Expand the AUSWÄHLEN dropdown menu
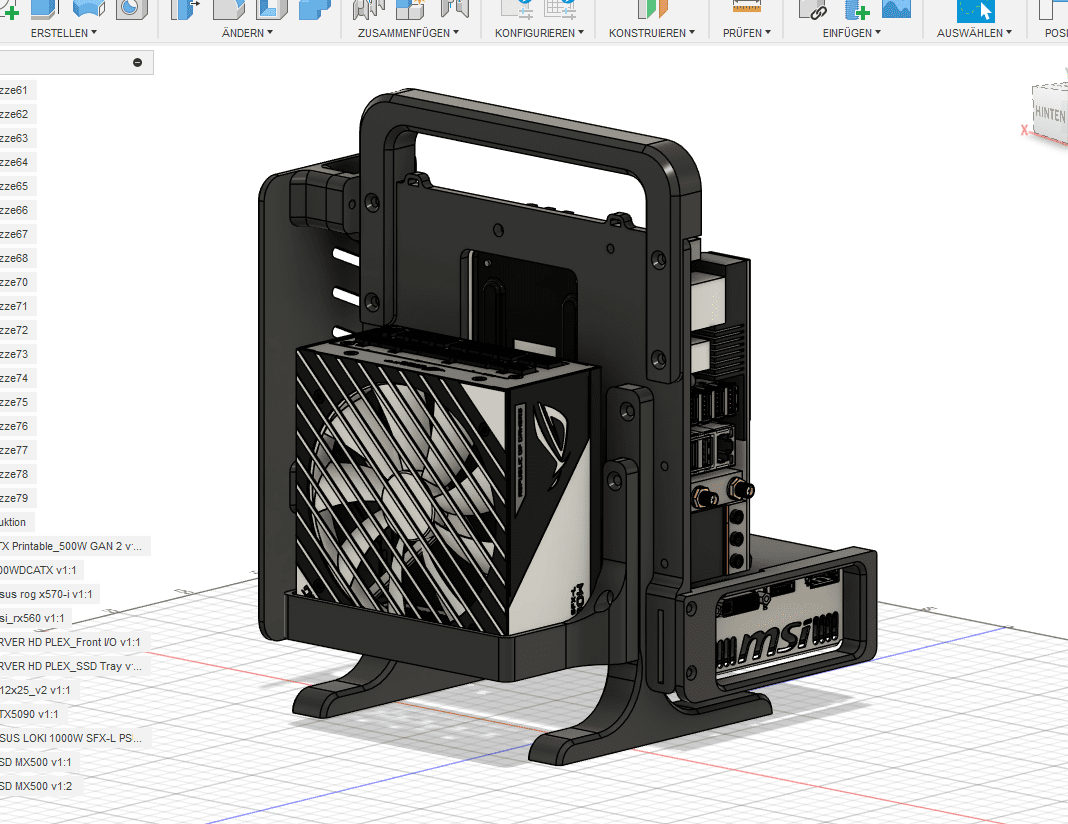 click(974, 33)
